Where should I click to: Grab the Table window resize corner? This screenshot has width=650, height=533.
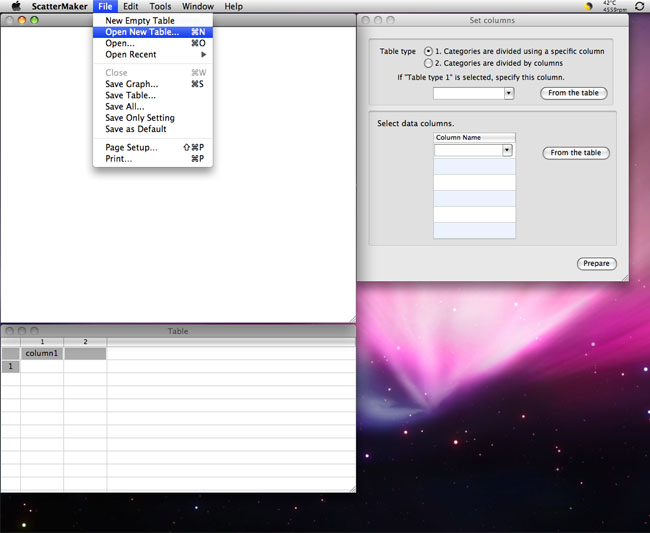tap(352, 489)
